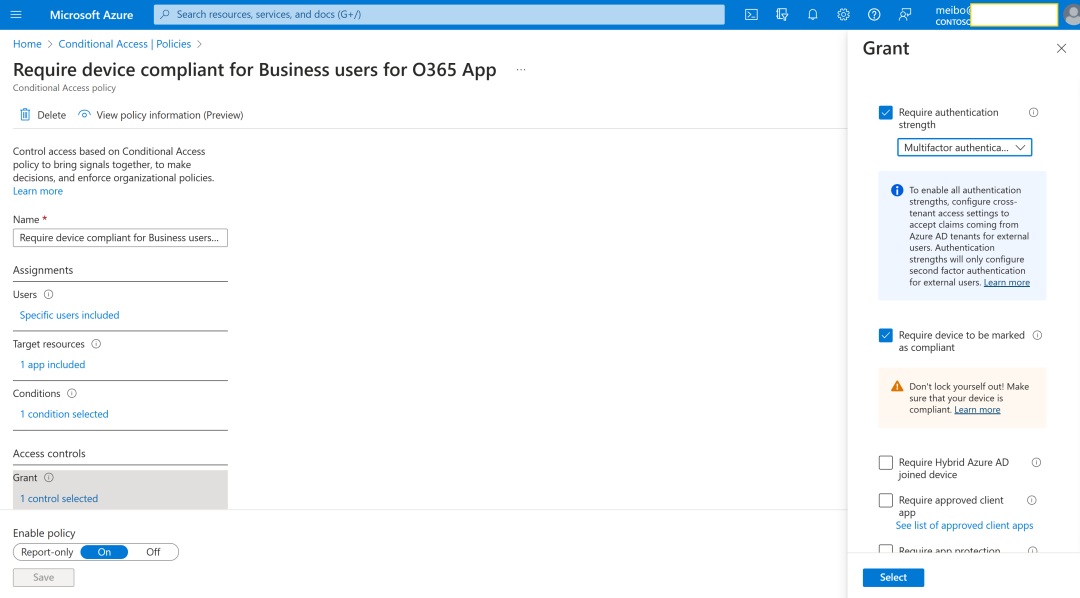Open the notifications bell

(x=813, y=14)
